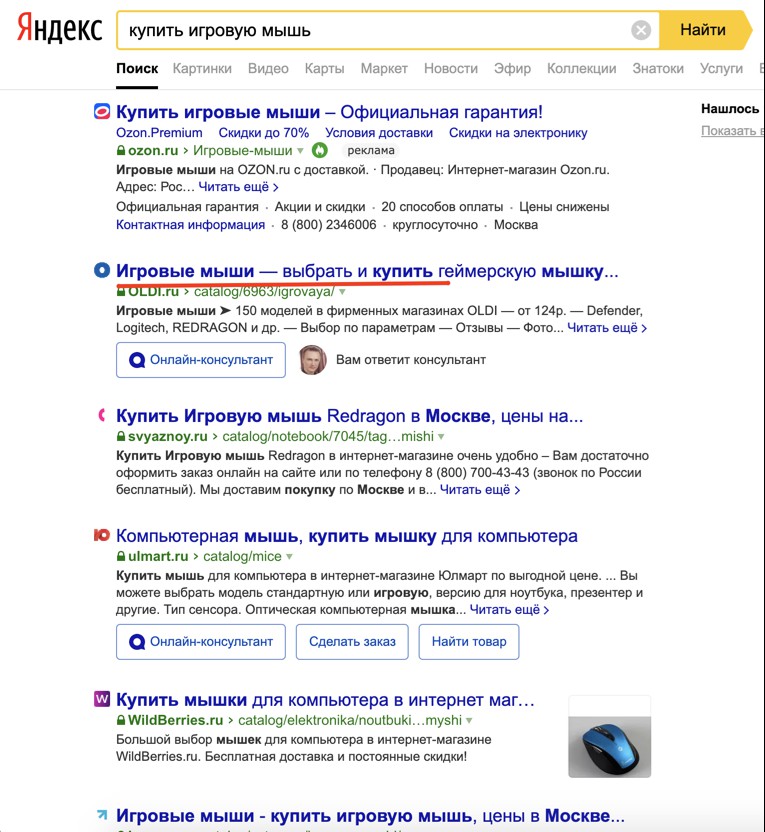Screen dimensions: 765x832
Task: Click the consultant avatar photo
Action: (x=312, y=360)
